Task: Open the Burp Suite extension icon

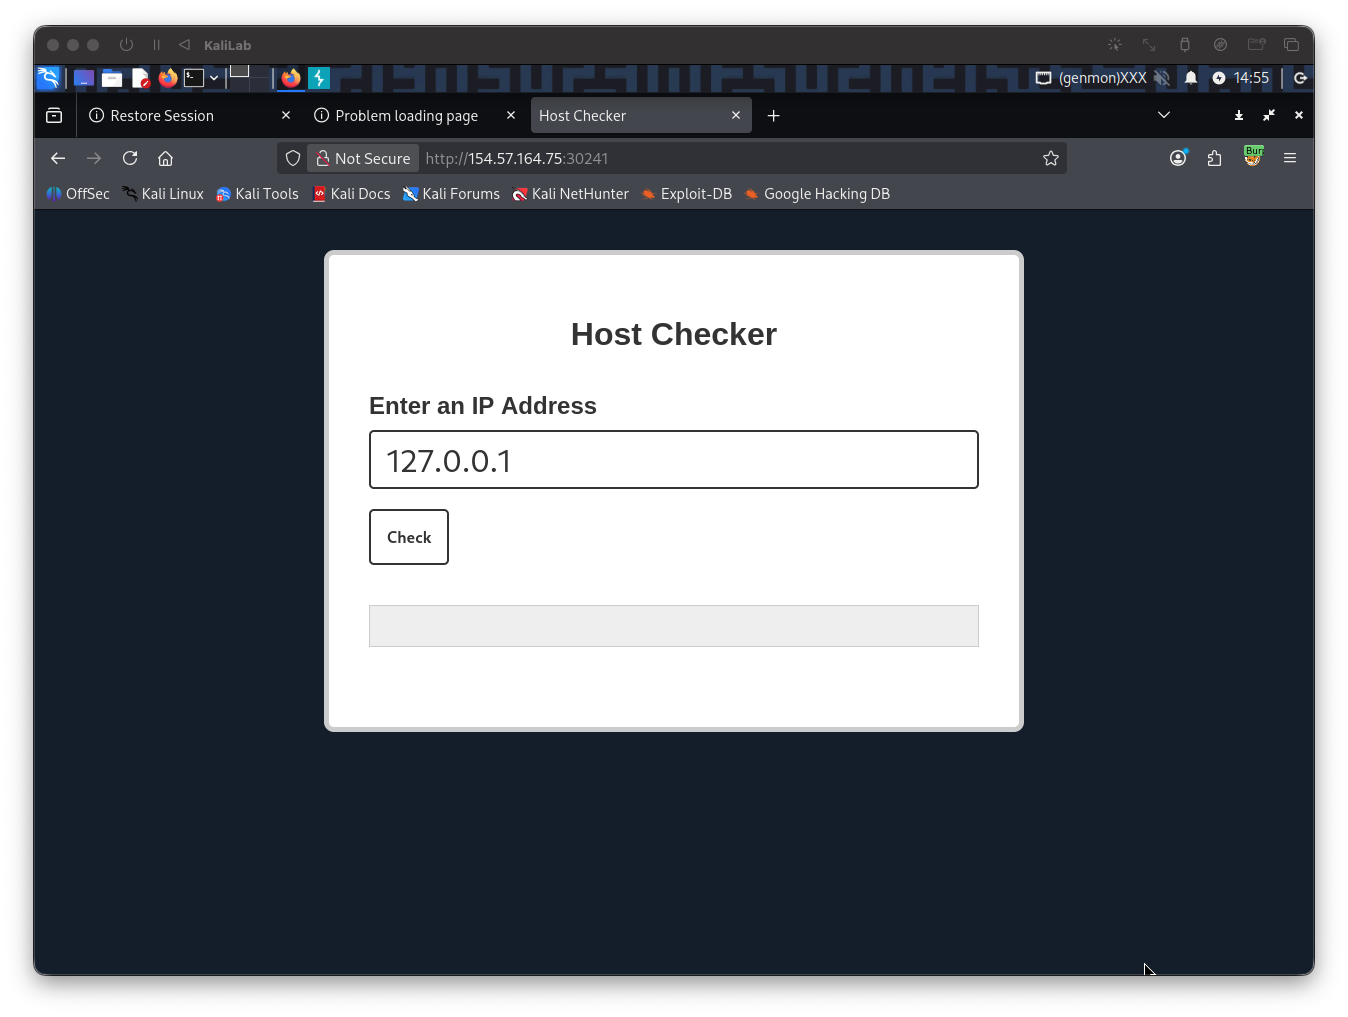Action: click(1252, 157)
